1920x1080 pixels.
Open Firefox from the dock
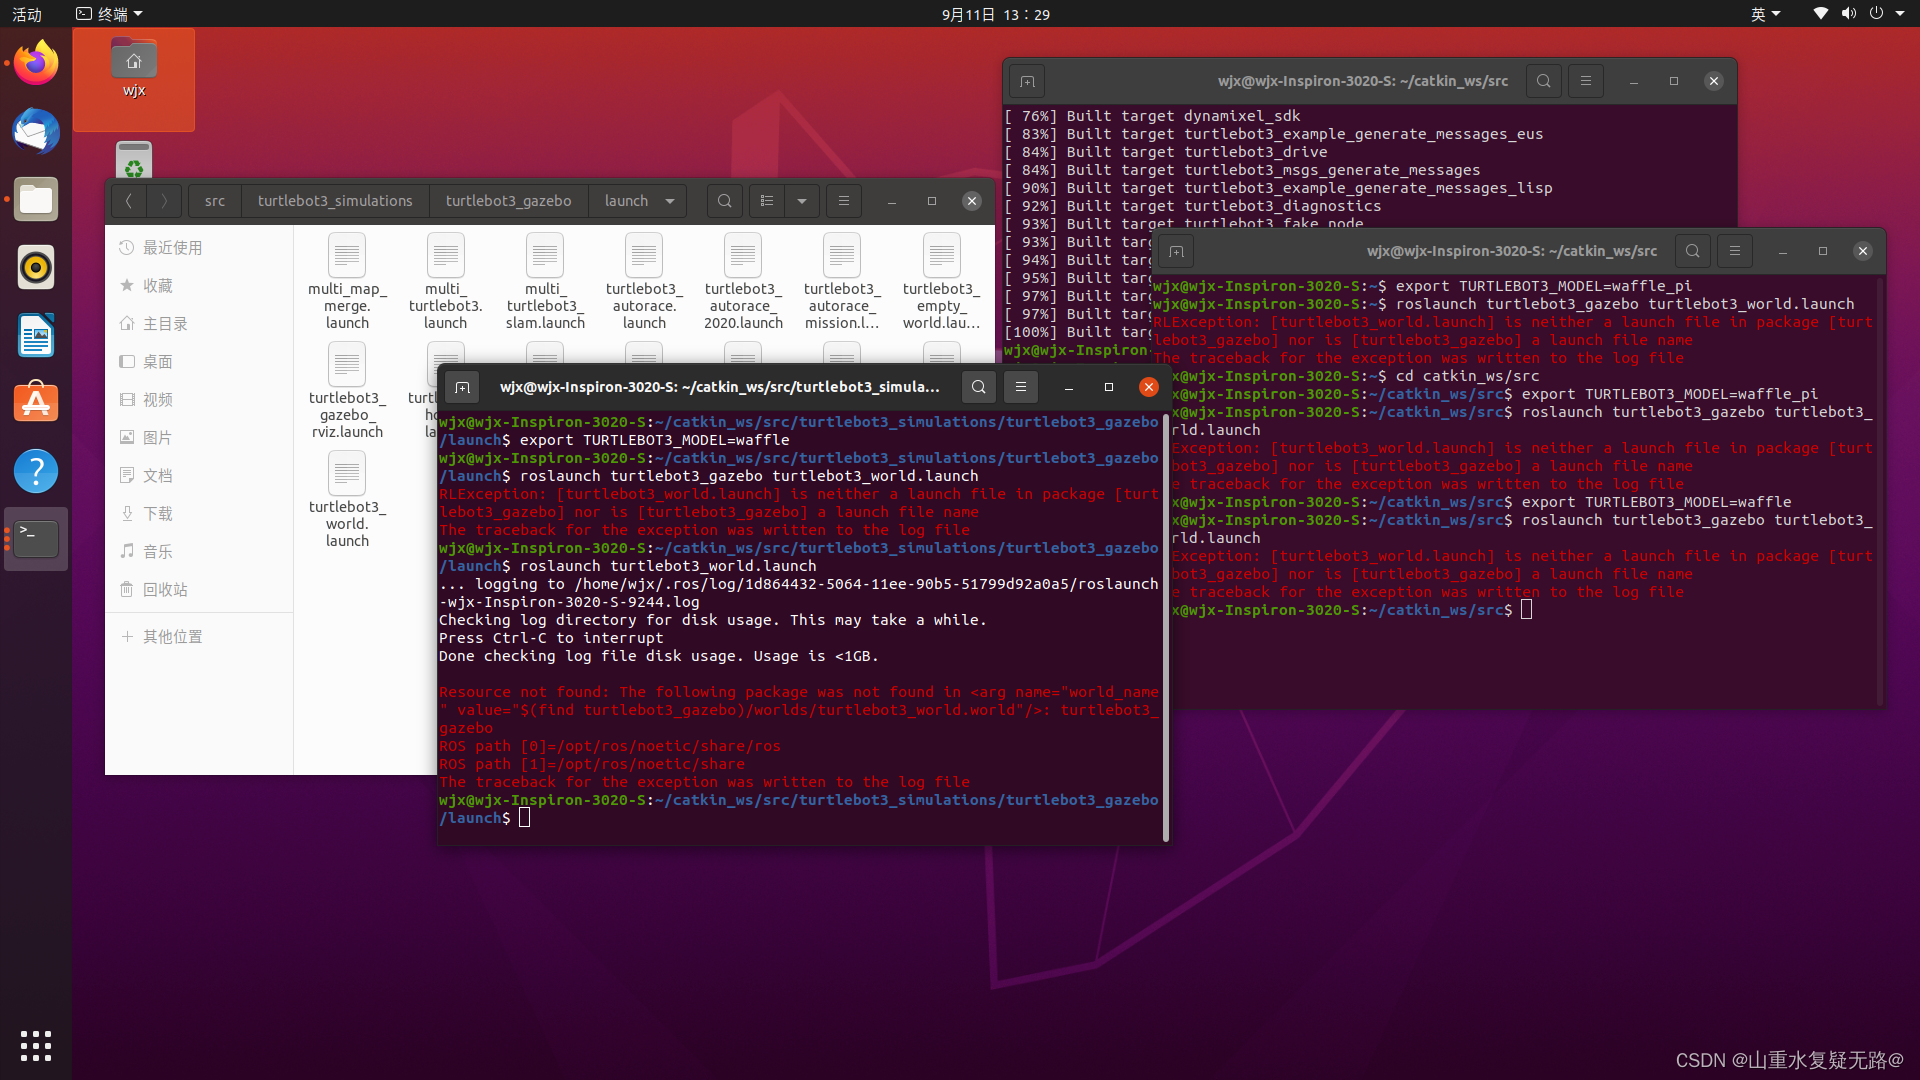36,63
